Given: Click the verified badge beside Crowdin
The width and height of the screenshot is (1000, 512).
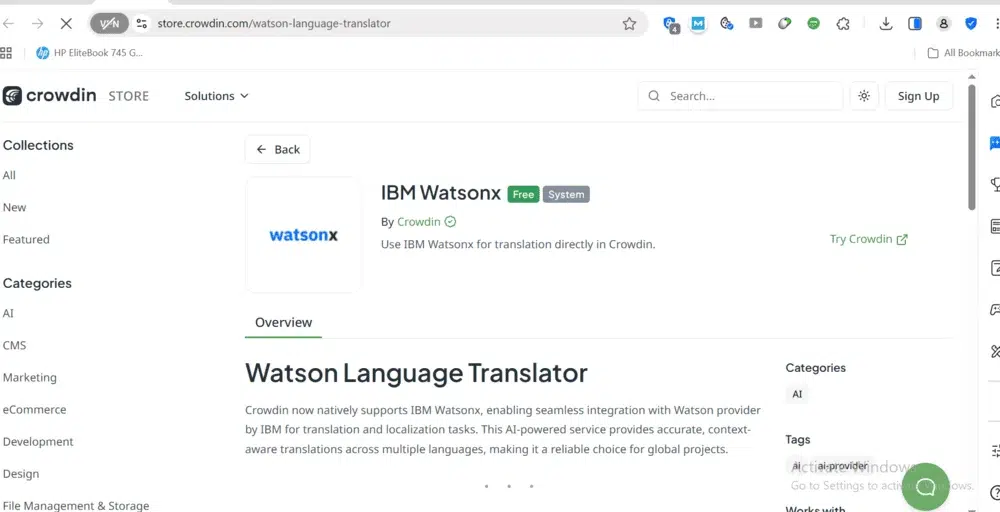Looking at the screenshot, I should pyautogui.click(x=450, y=222).
